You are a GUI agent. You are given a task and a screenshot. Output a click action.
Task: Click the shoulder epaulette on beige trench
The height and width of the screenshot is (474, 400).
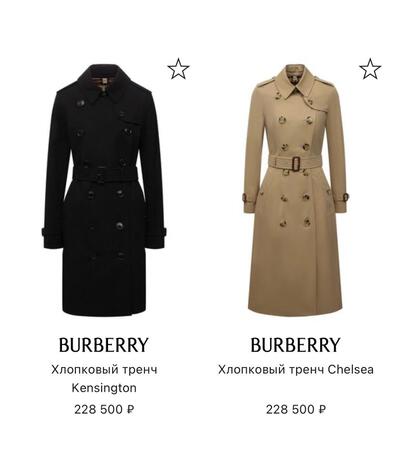point(265,82)
